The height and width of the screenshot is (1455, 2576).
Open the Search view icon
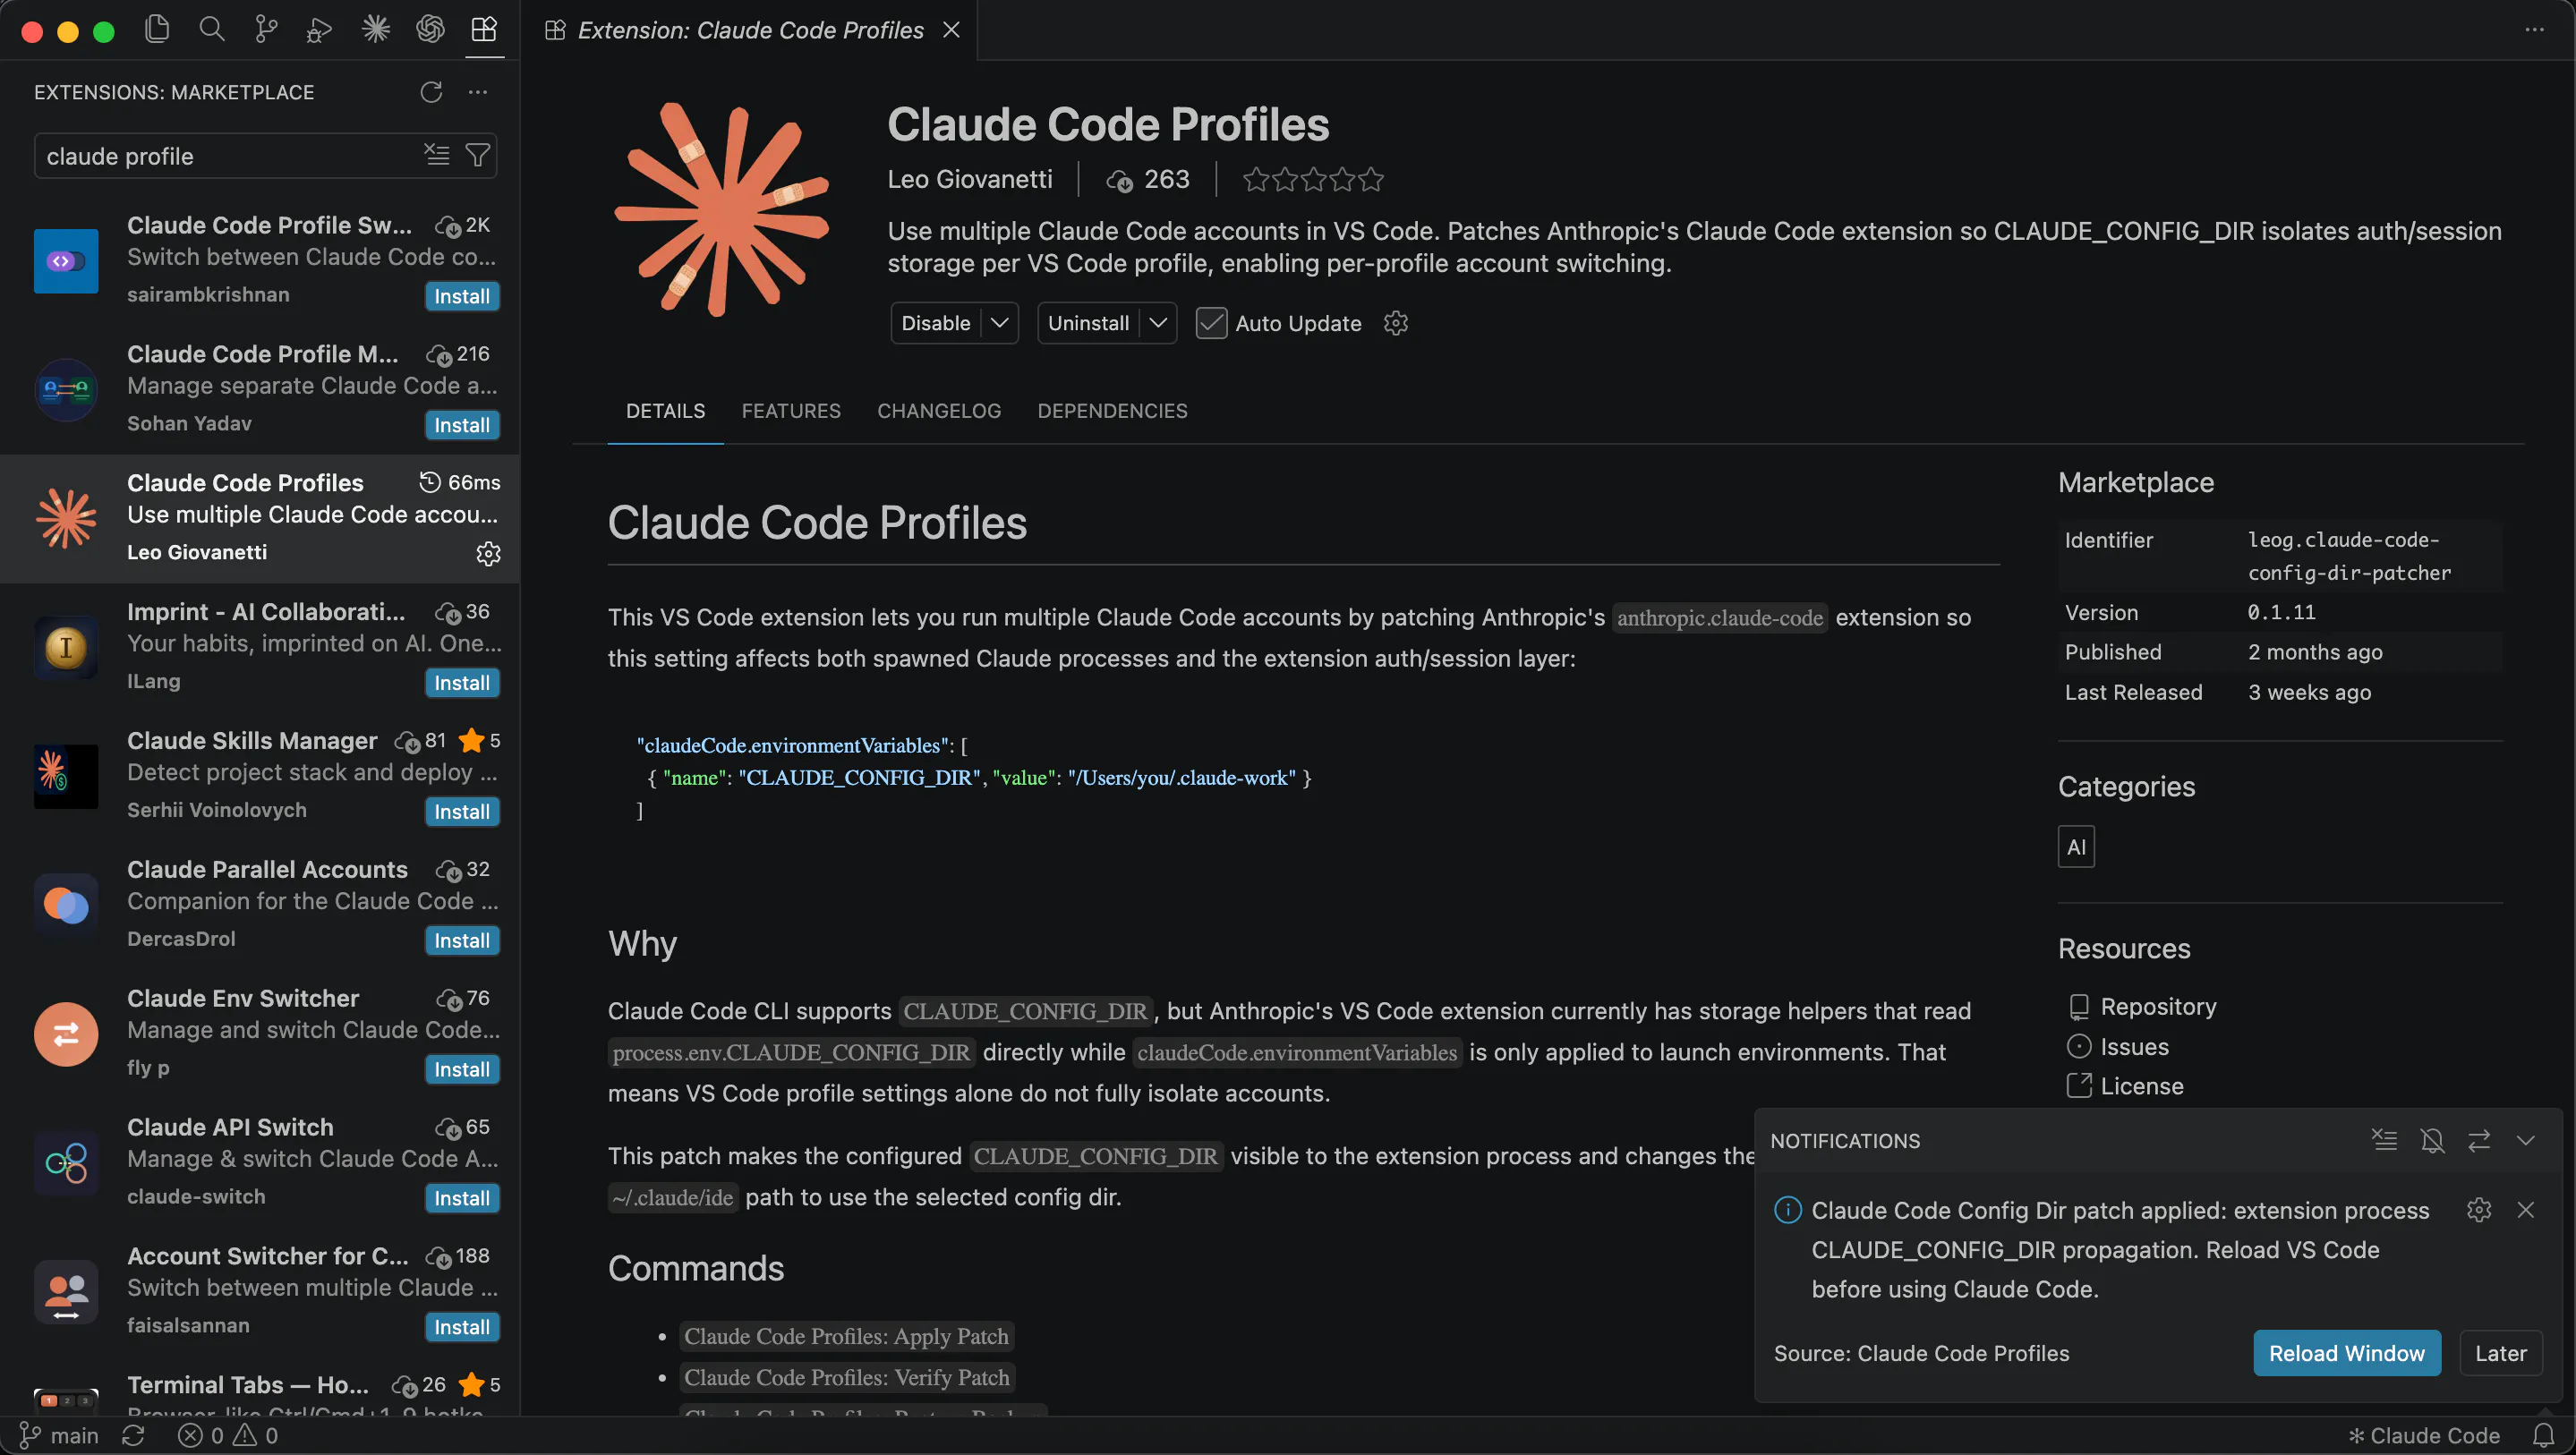(x=212, y=30)
